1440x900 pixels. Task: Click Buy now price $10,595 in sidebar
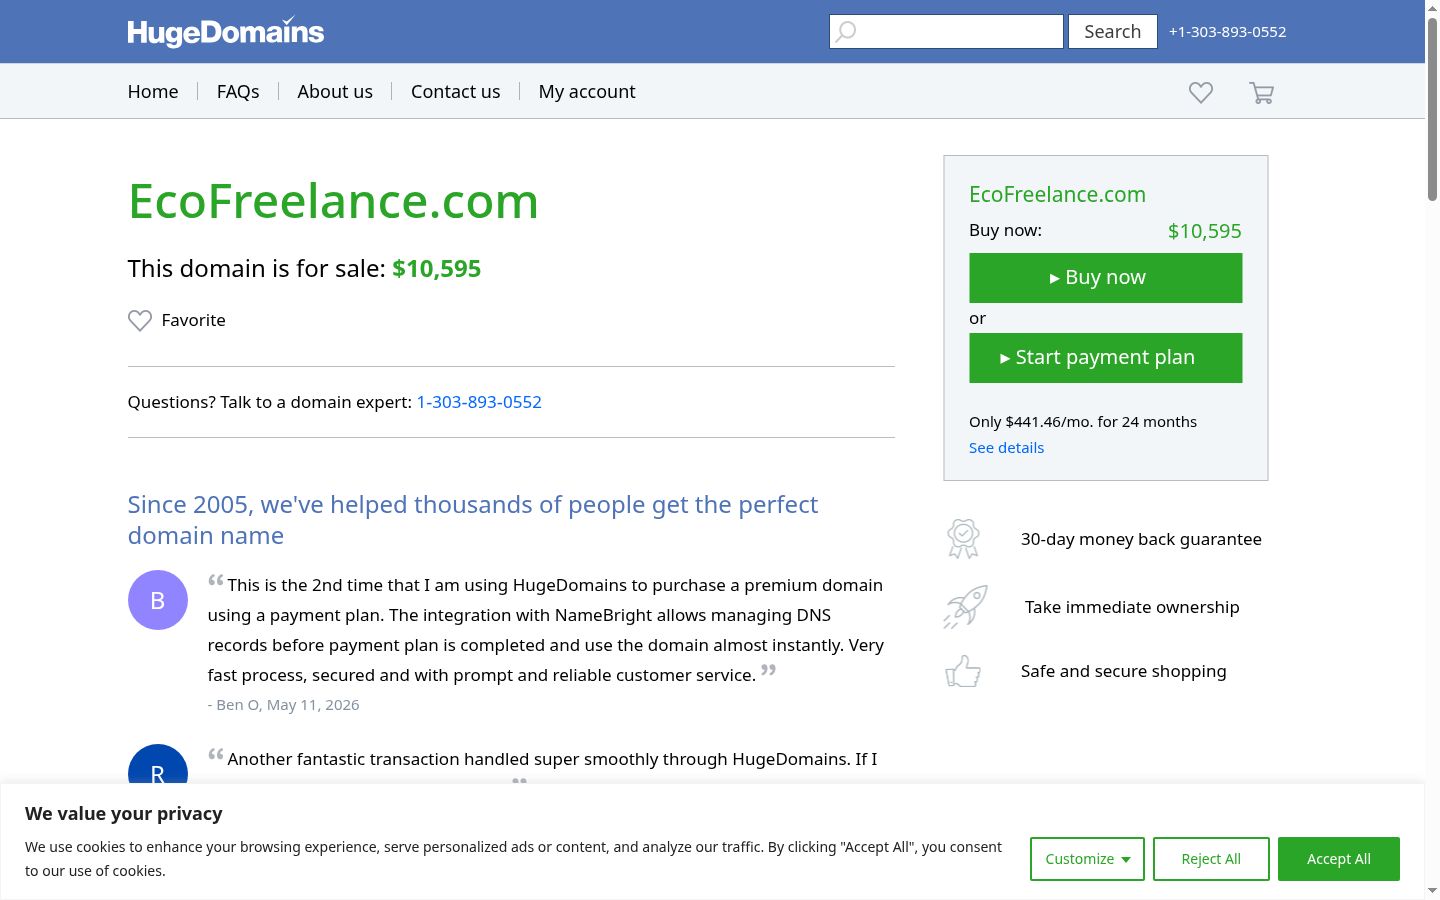pyautogui.click(x=1205, y=231)
